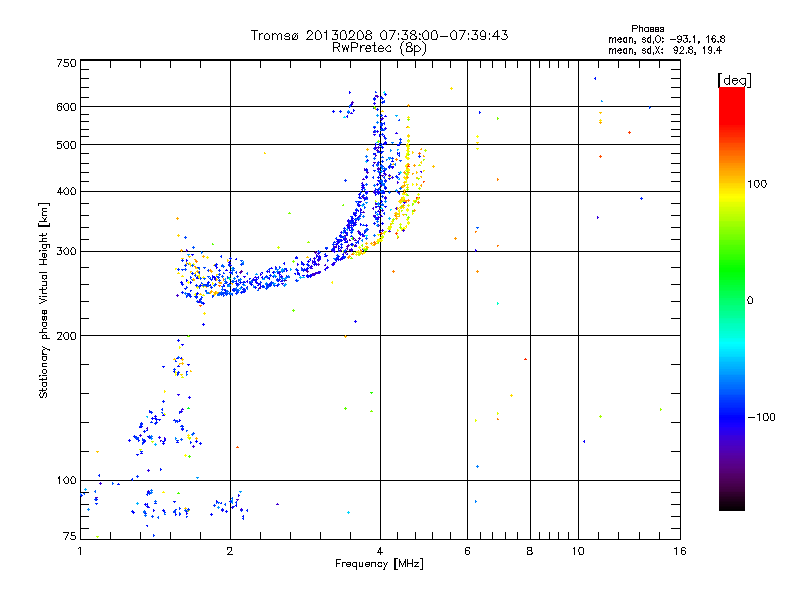Click the 4 MHz frequency tick label

coord(380,551)
